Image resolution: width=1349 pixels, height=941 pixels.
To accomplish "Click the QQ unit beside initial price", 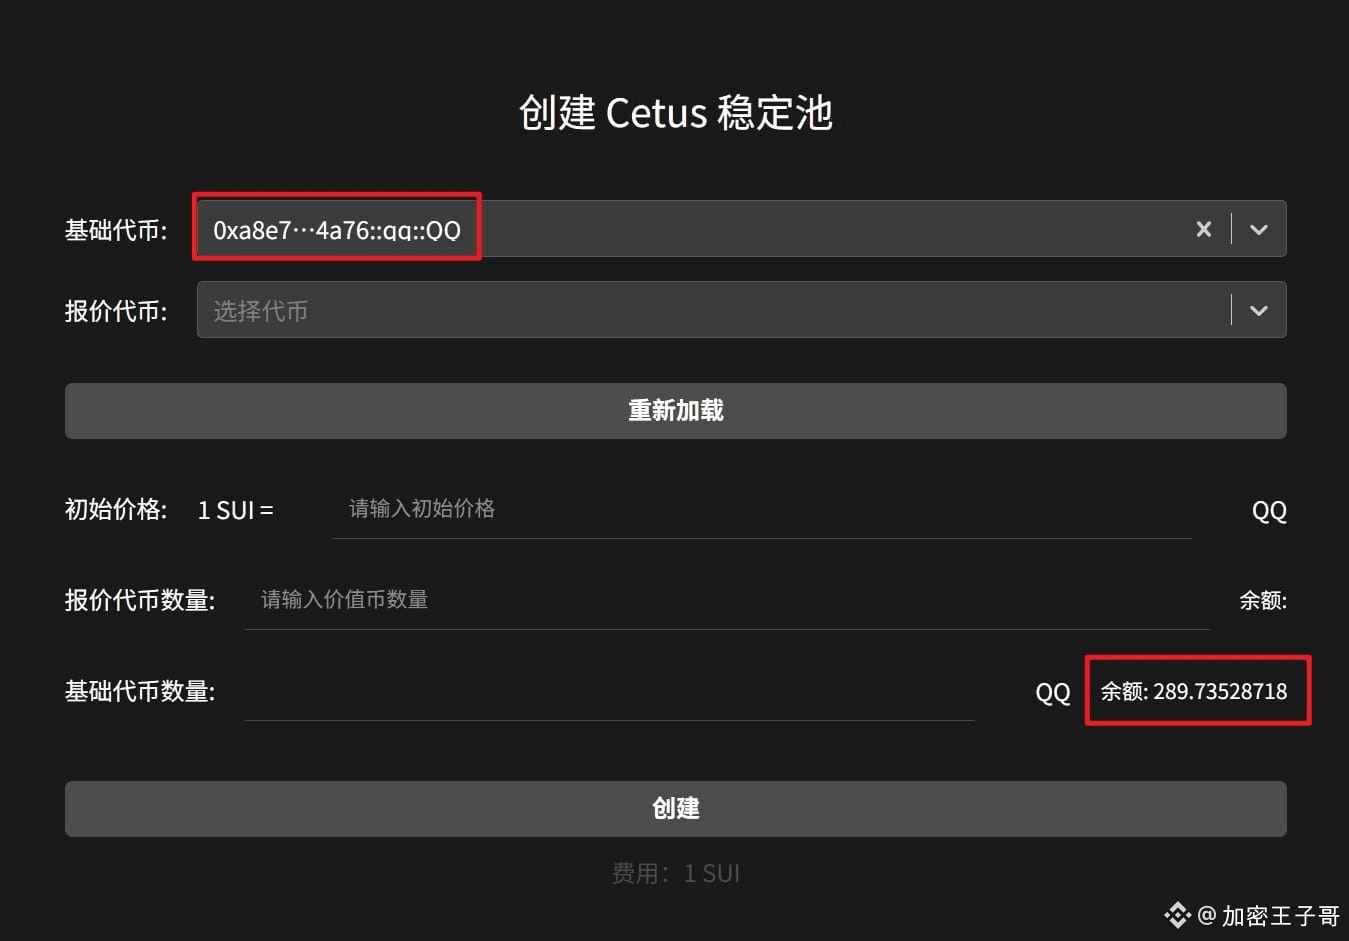I will (1269, 511).
